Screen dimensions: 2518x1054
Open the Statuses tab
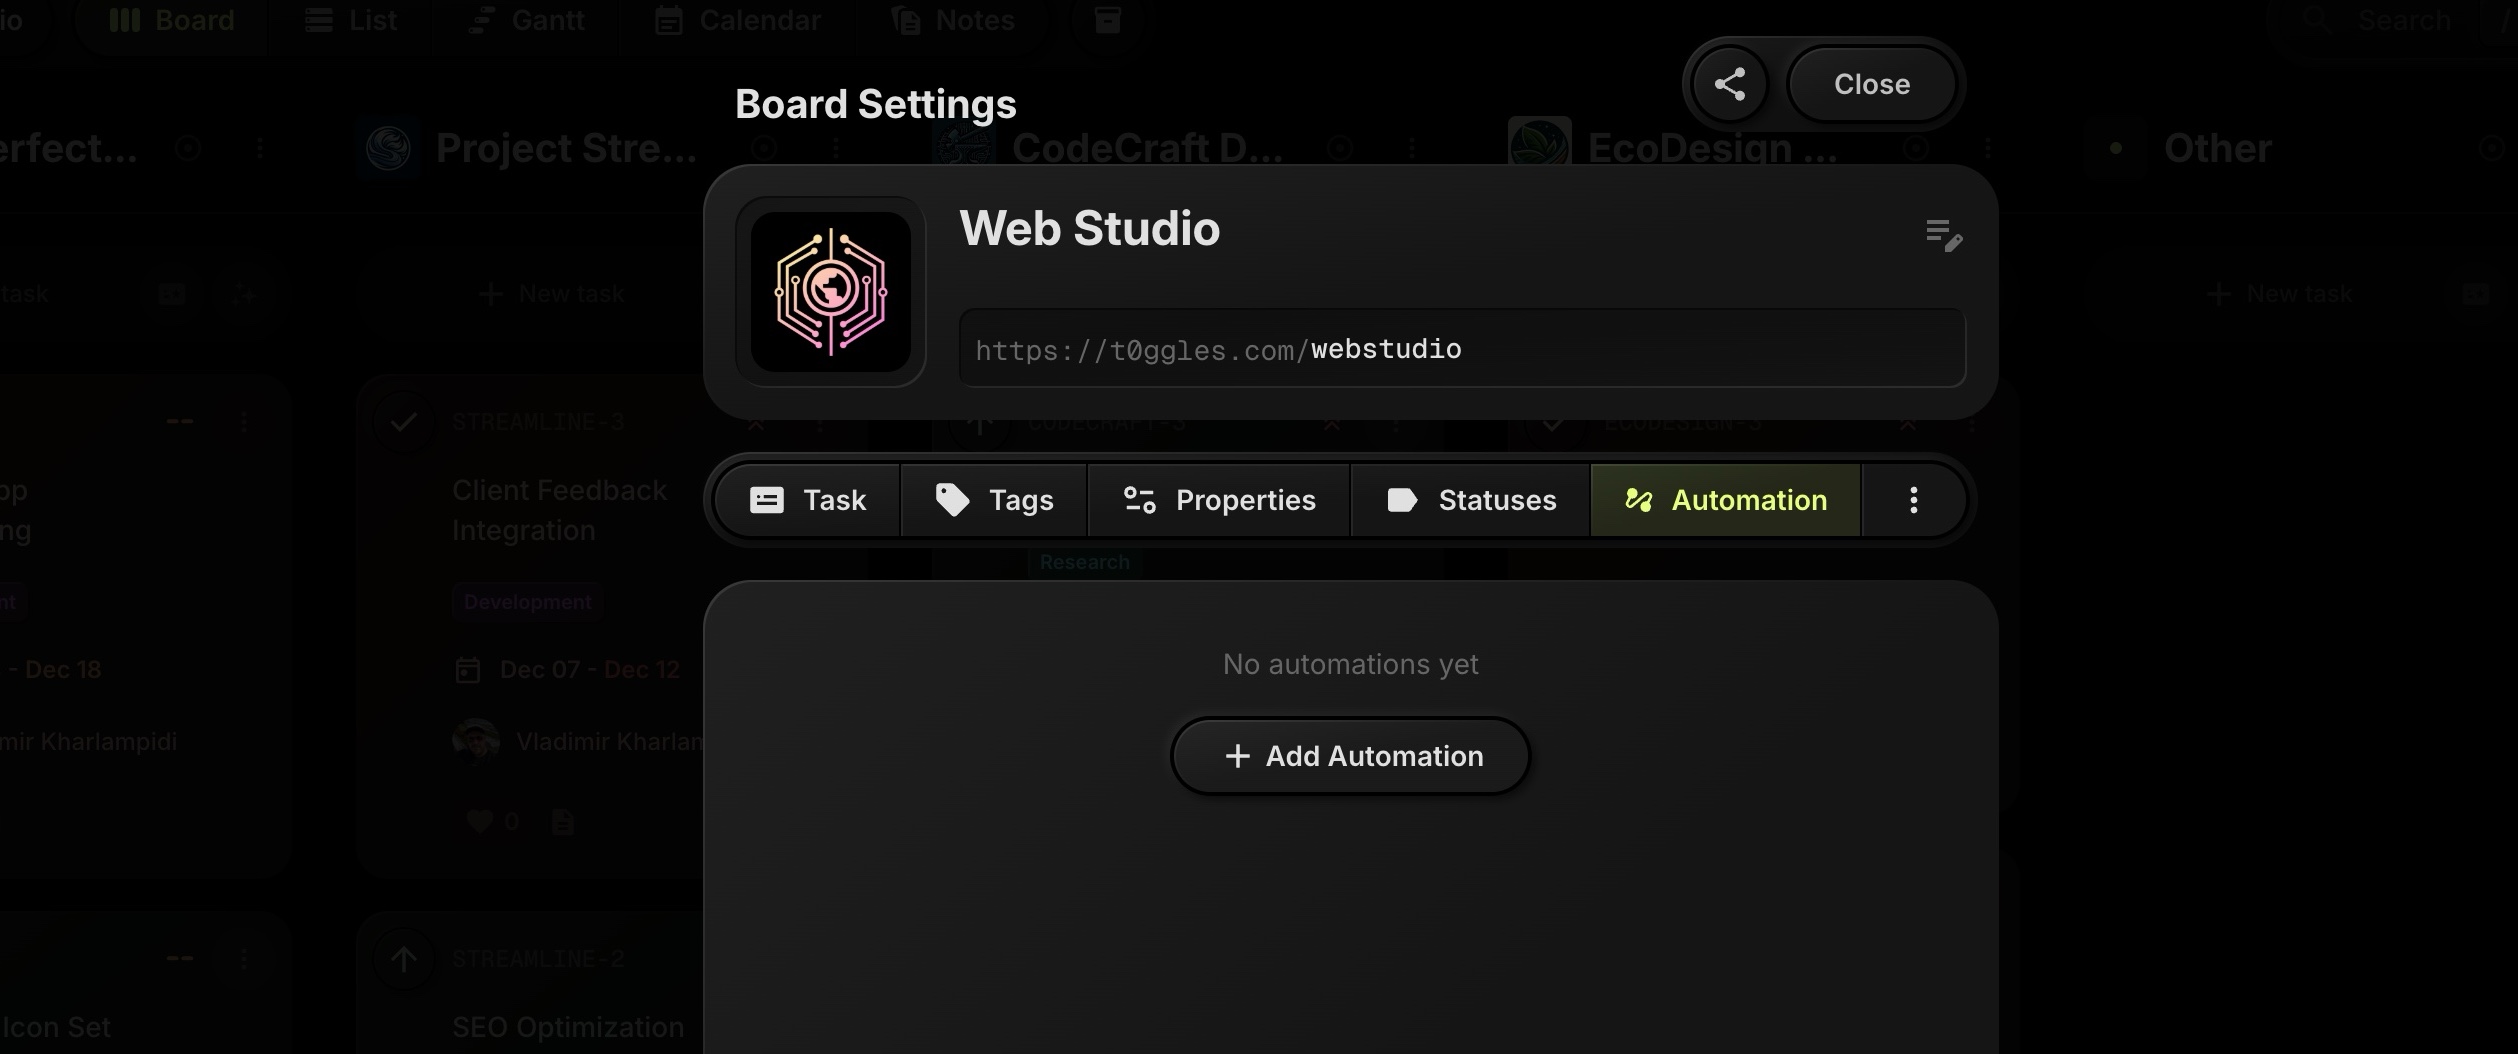[1470, 500]
